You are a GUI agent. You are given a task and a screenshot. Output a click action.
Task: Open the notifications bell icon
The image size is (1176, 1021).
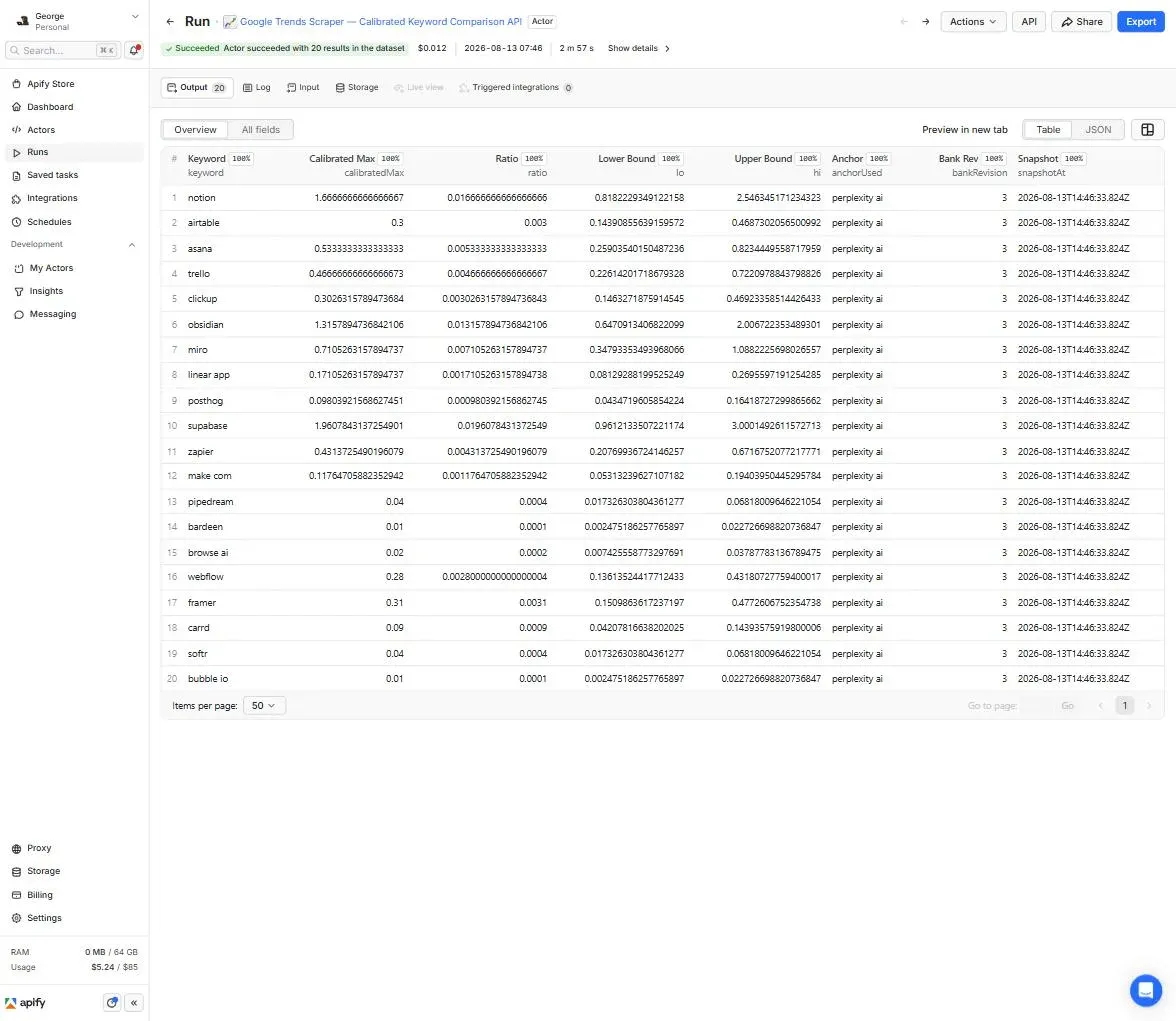point(134,50)
